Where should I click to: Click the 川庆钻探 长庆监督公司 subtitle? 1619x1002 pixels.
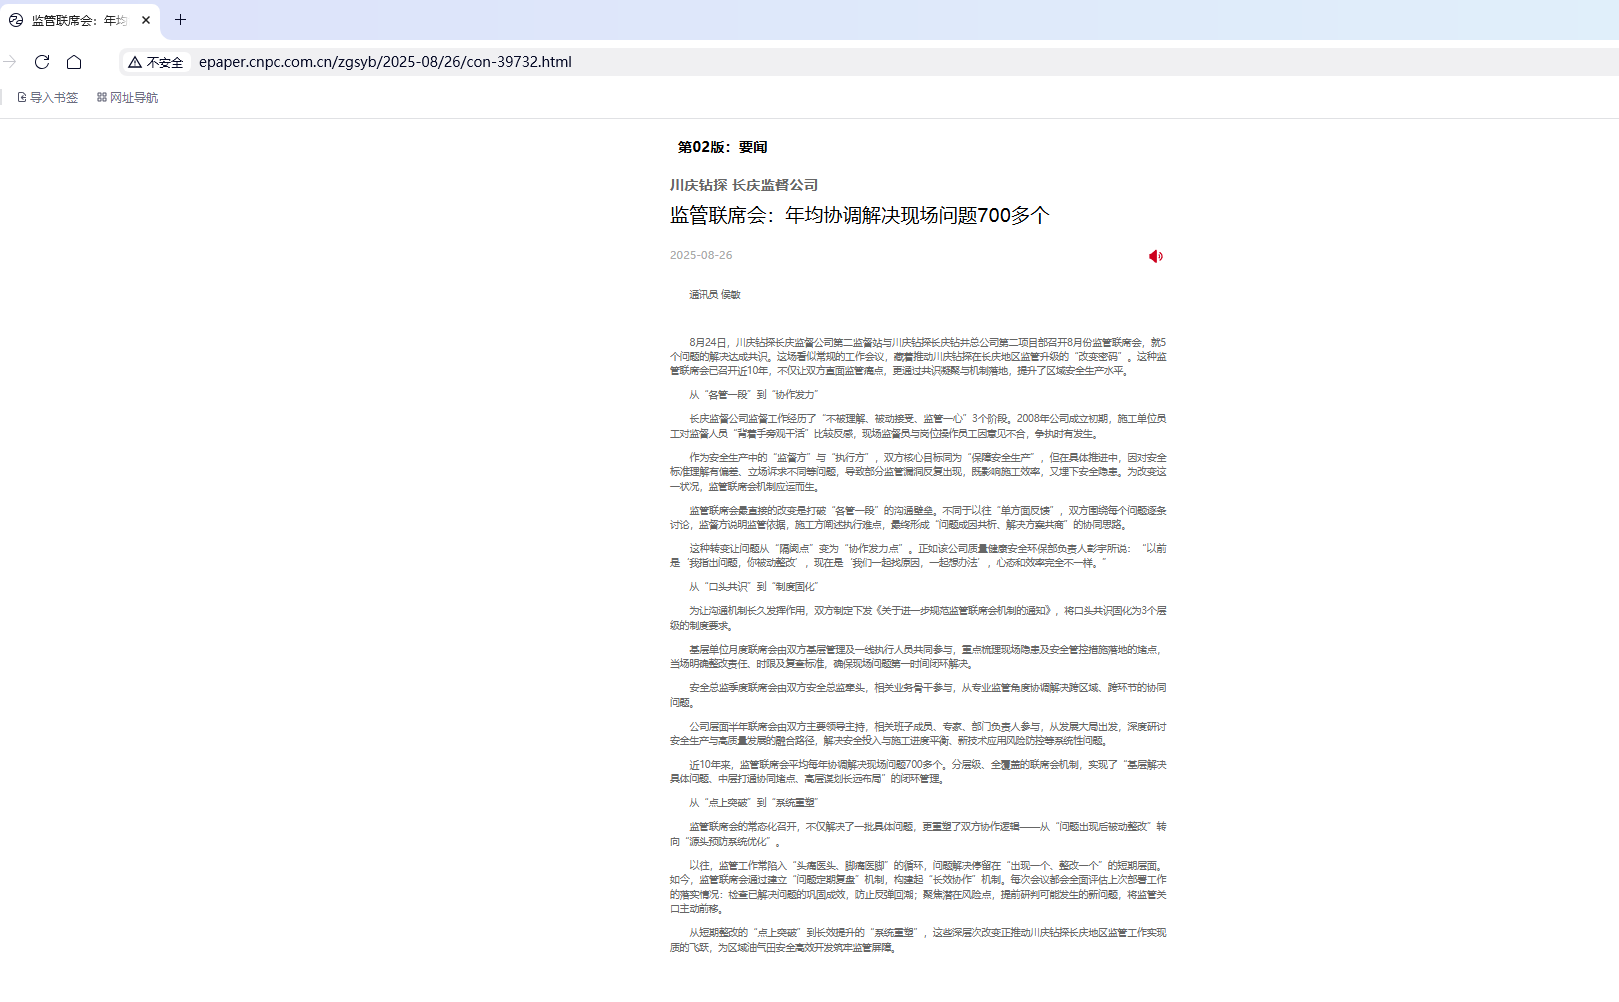pos(744,185)
